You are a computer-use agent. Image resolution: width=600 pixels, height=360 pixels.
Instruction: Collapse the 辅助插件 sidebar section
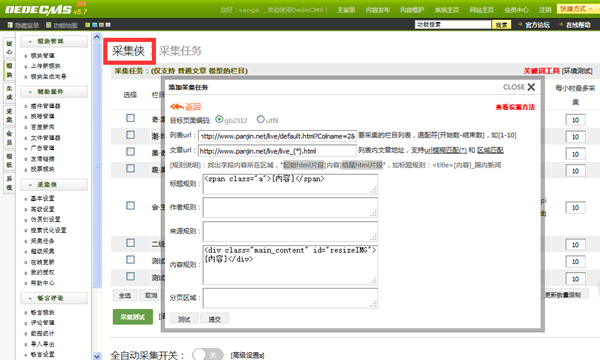[30, 92]
